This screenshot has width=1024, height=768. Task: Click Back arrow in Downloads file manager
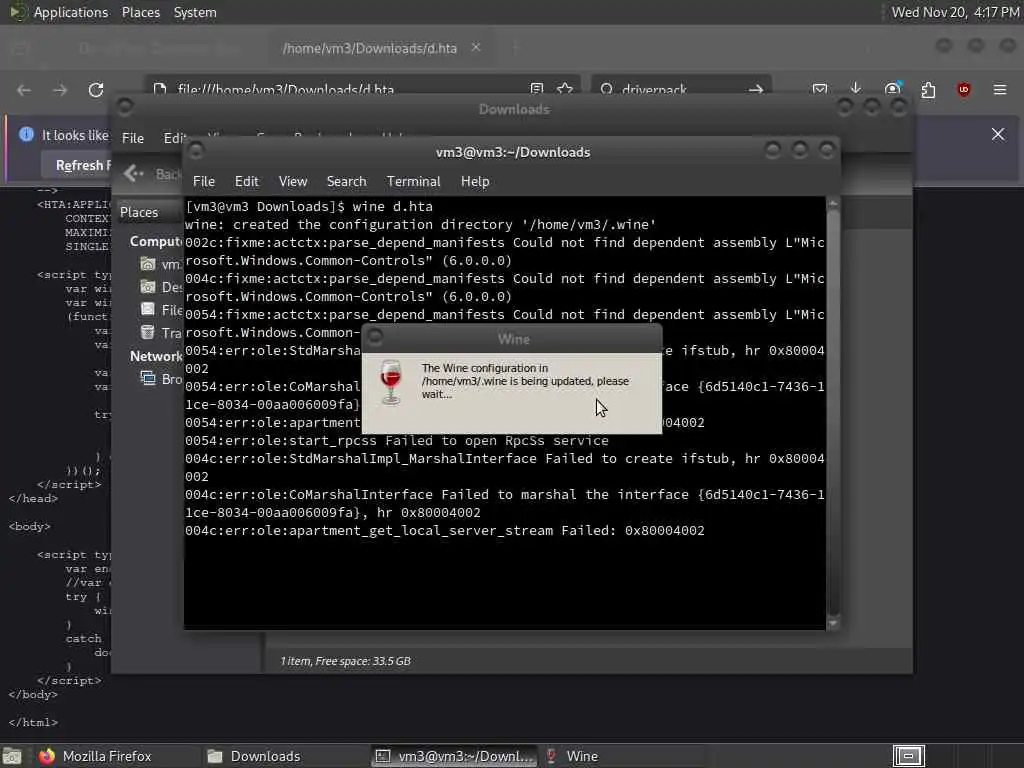(x=134, y=173)
